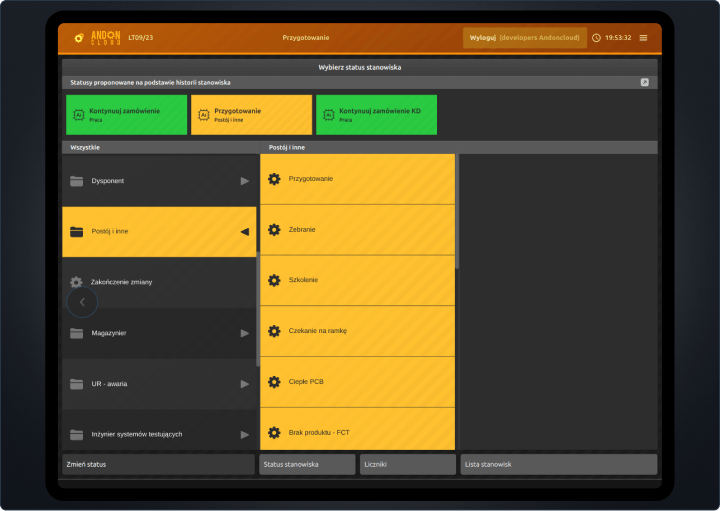Close the suggested statuses panel
The width and height of the screenshot is (720, 511).
tap(645, 82)
